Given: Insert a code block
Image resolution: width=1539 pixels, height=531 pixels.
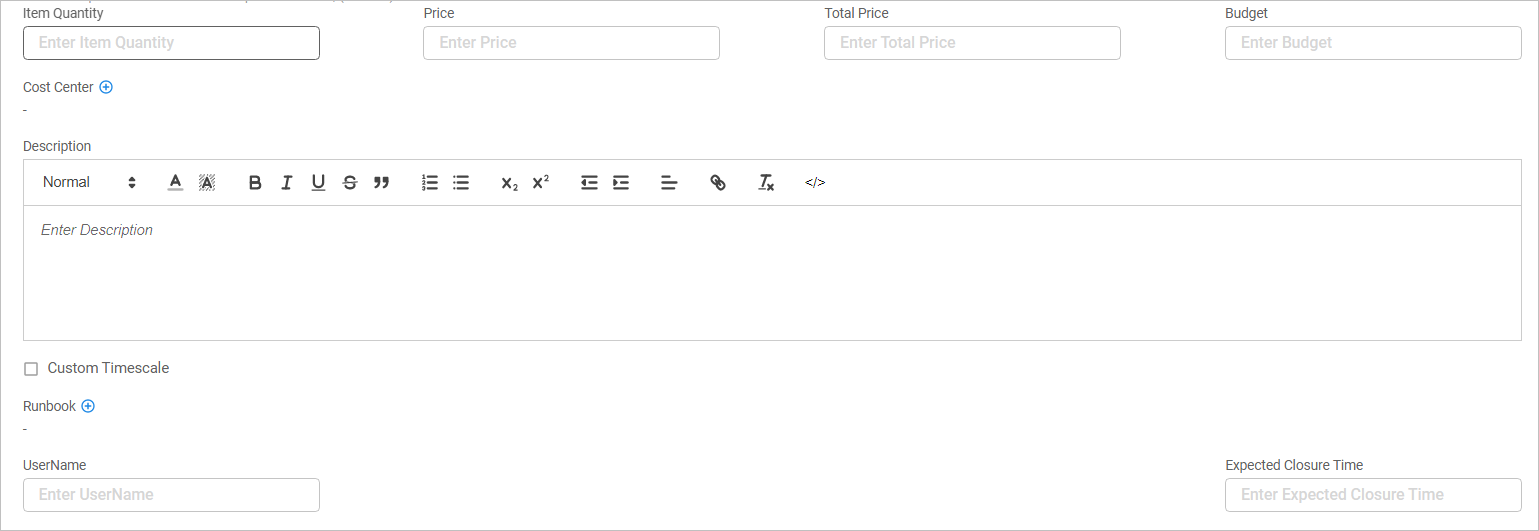Looking at the screenshot, I should [x=815, y=183].
